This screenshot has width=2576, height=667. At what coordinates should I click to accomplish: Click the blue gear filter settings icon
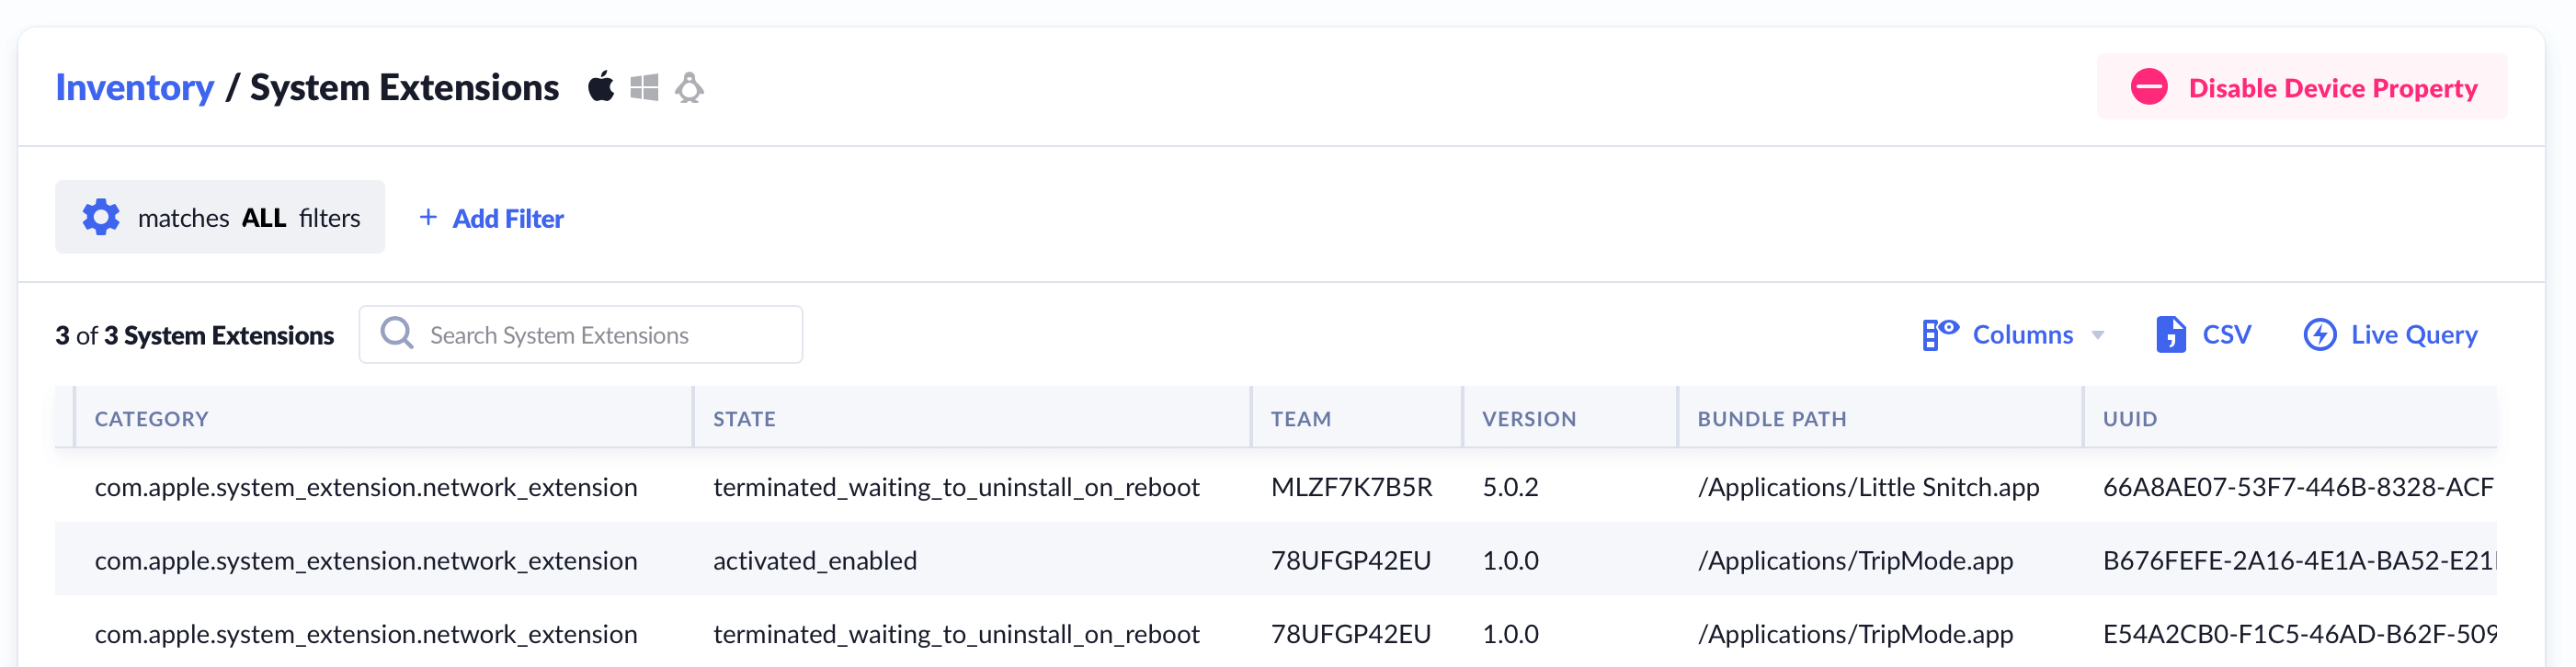tap(101, 217)
